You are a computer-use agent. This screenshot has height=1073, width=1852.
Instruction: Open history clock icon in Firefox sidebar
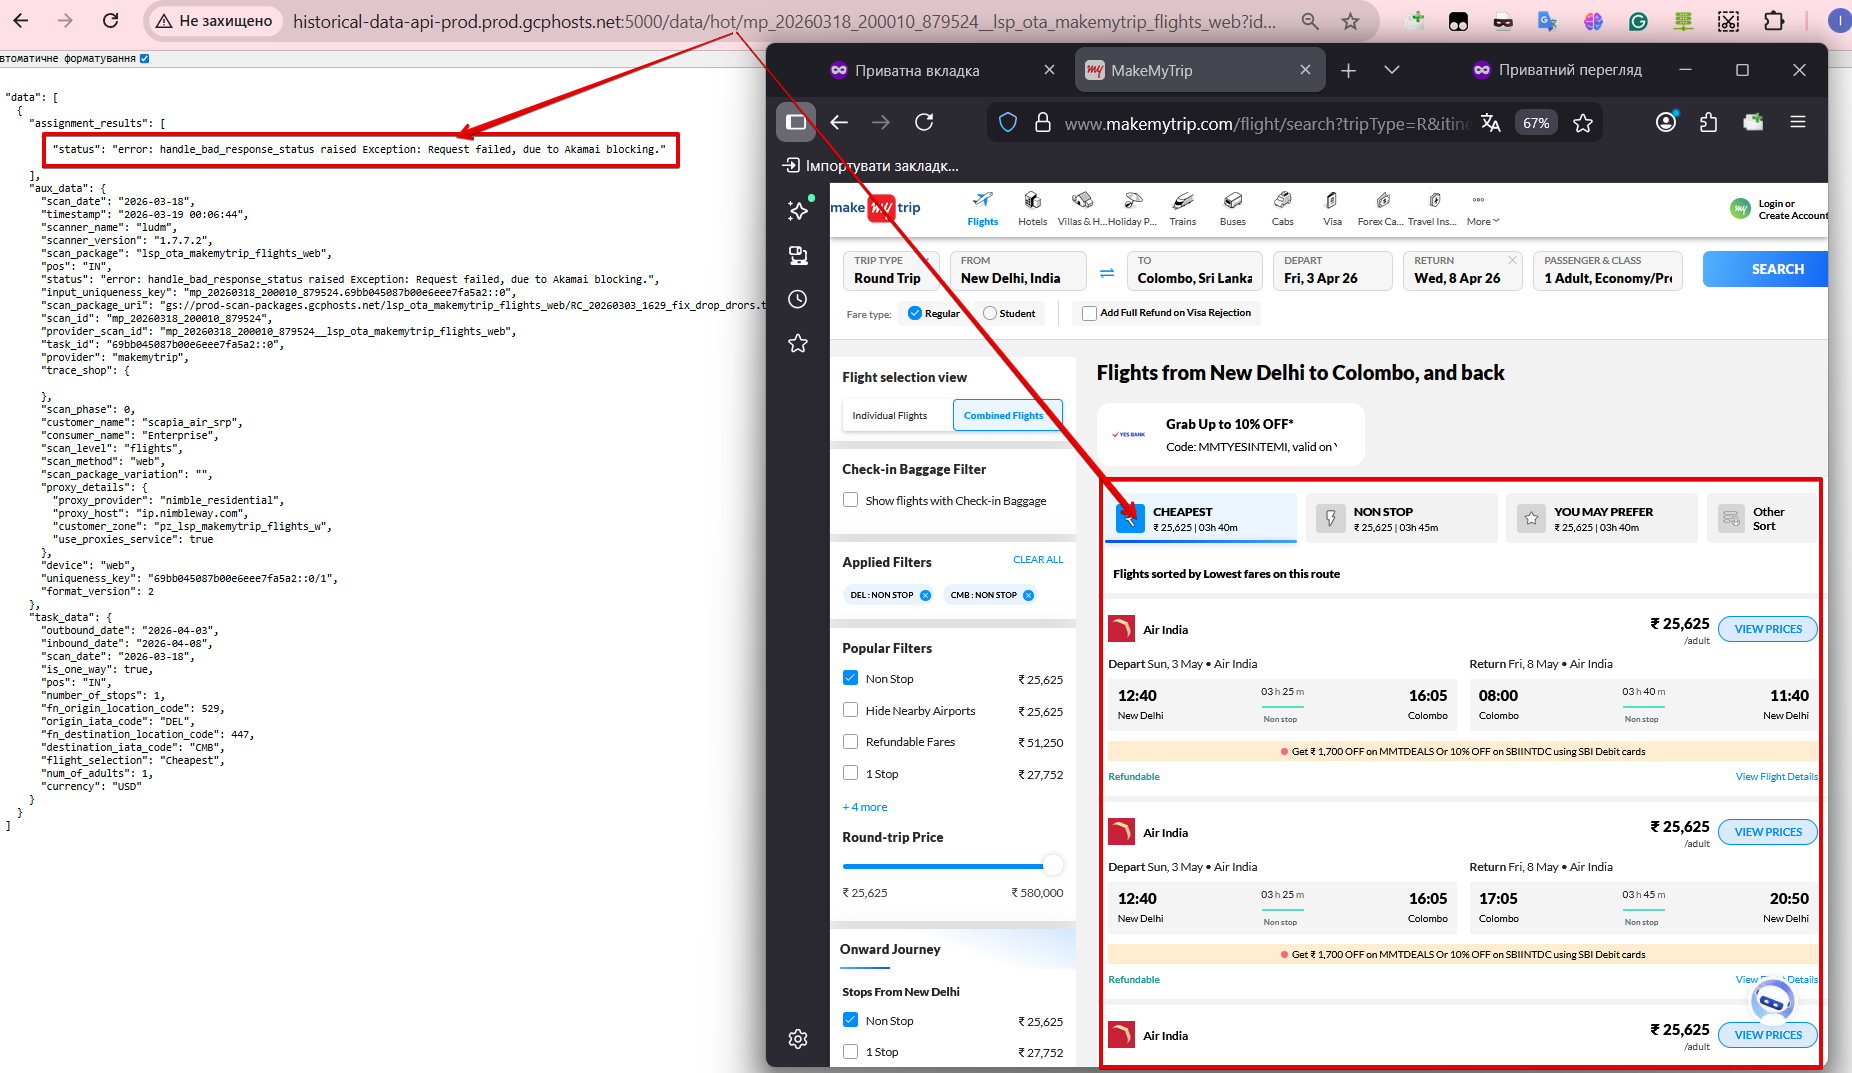click(x=798, y=299)
